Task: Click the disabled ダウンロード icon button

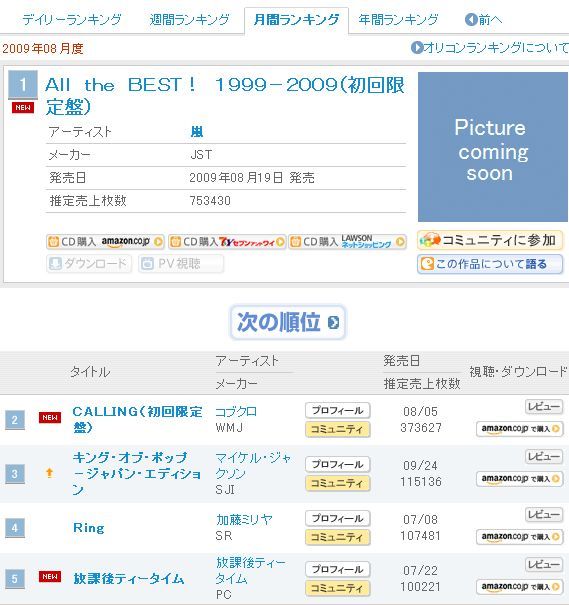Action: pyautogui.click(x=89, y=264)
